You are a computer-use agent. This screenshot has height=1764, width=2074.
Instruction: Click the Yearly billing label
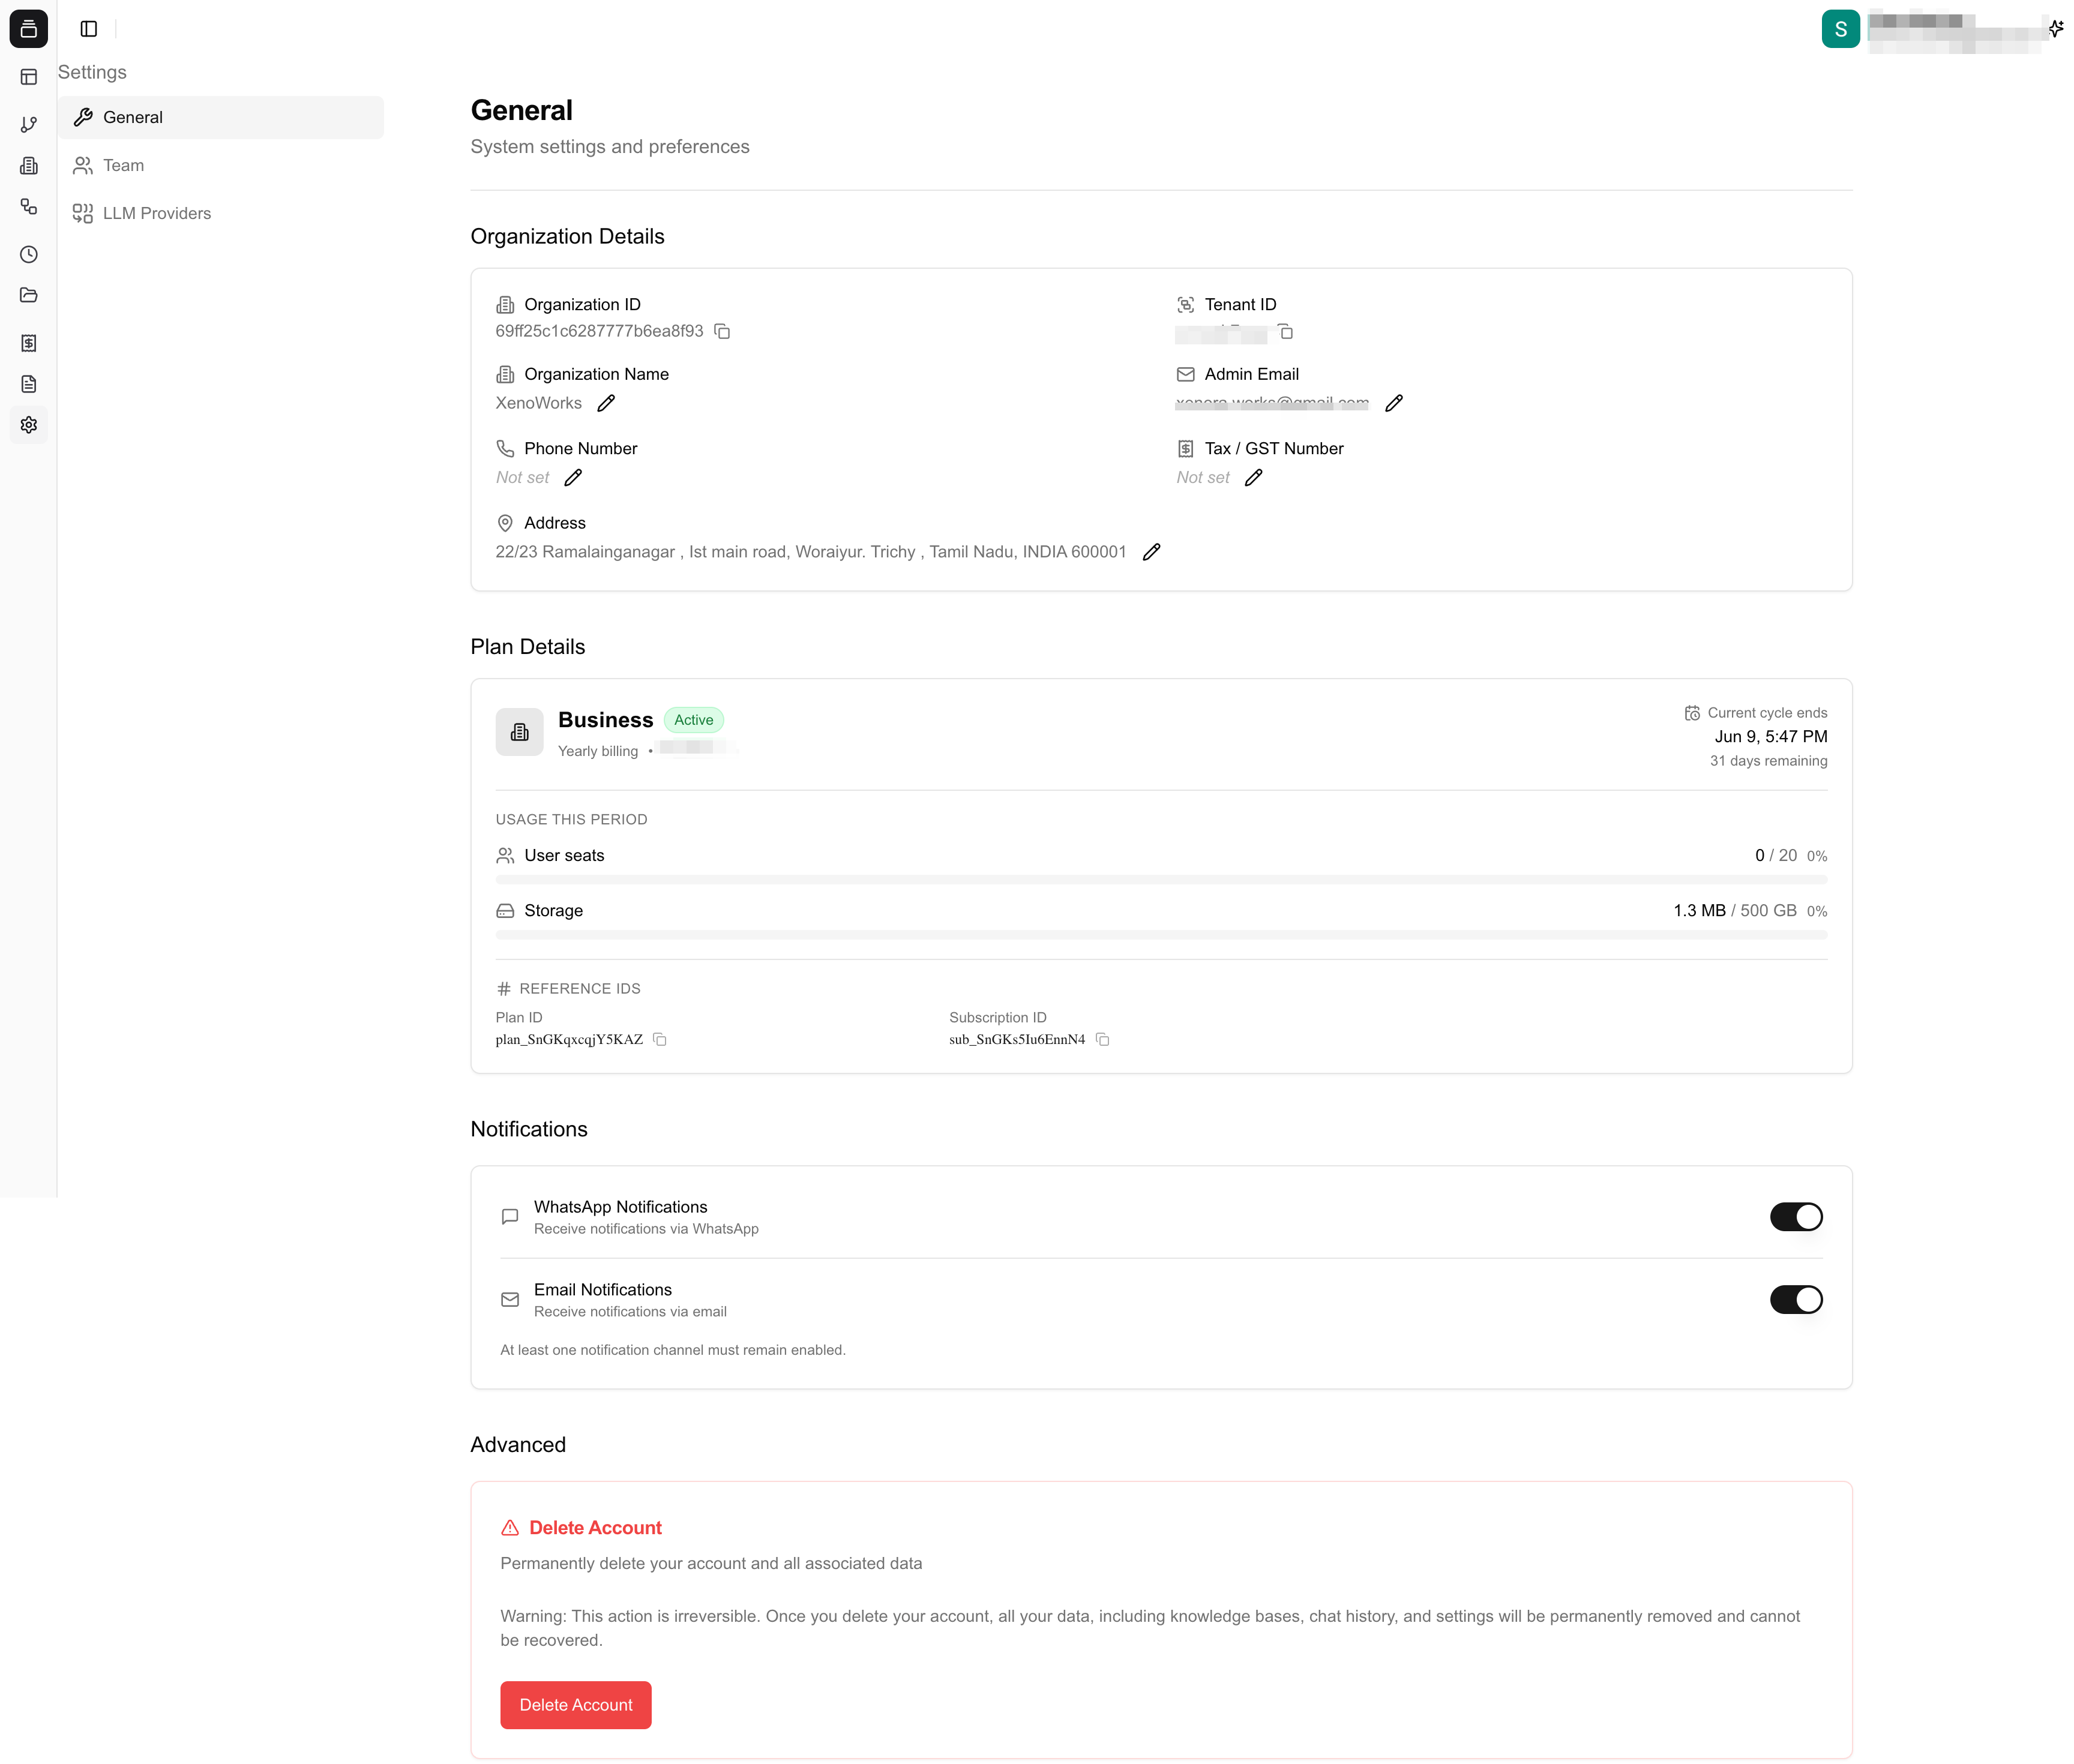click(598, 752)
